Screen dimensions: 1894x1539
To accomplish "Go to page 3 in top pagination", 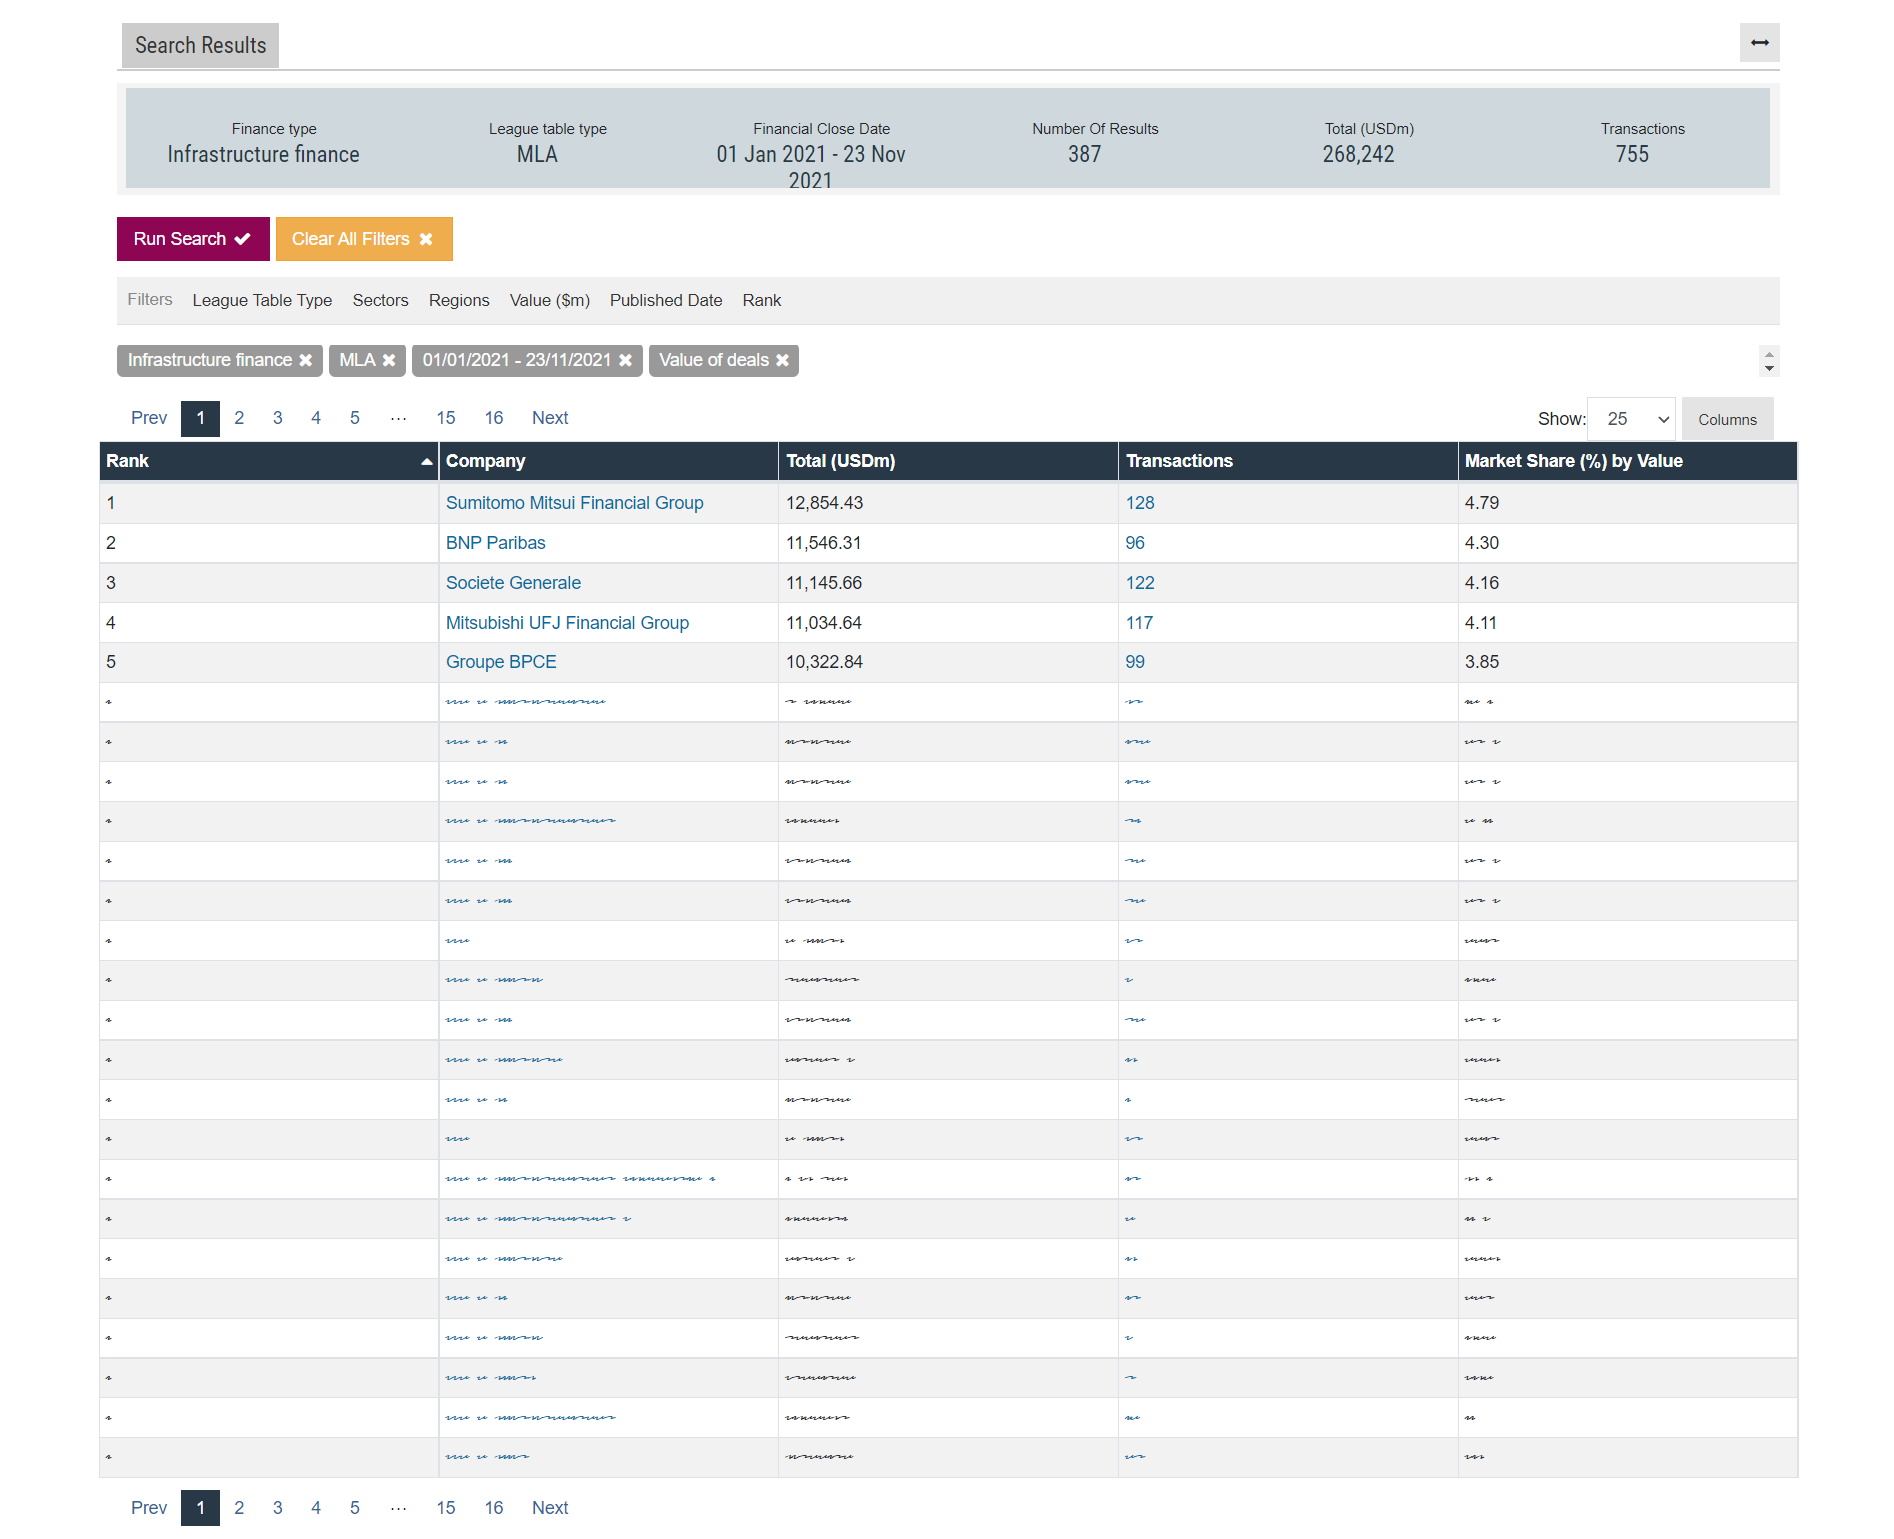I will 278,418.
